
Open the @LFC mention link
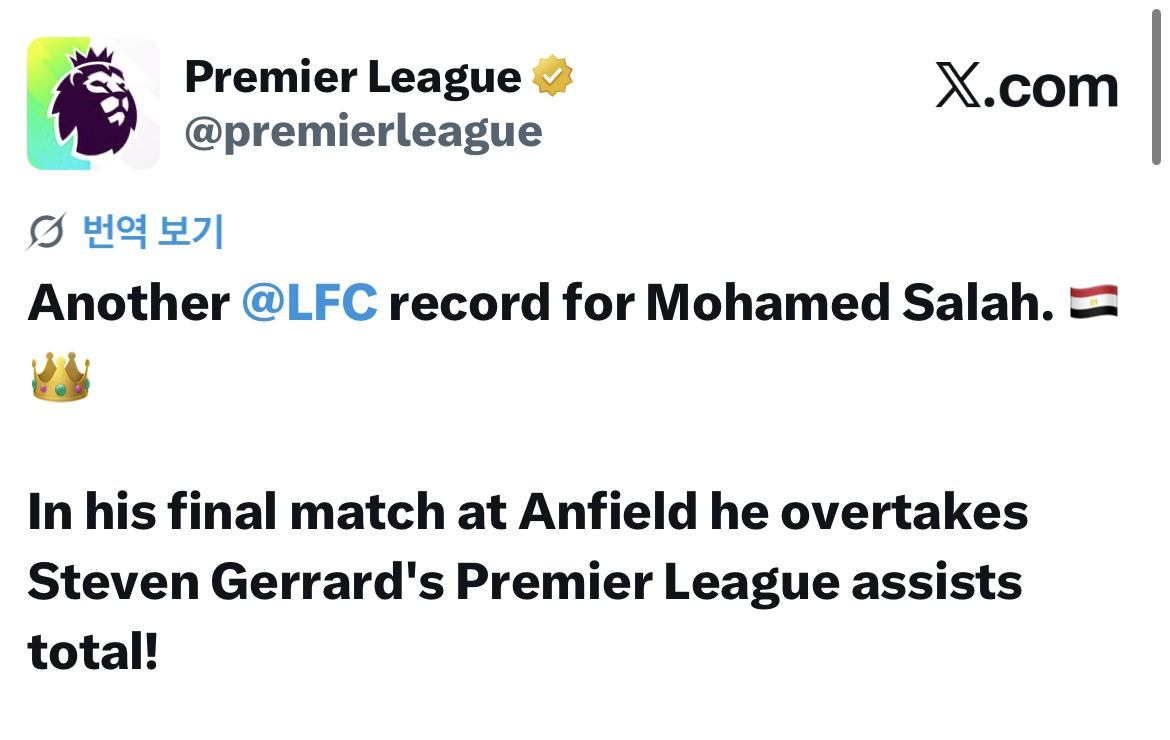310,303
